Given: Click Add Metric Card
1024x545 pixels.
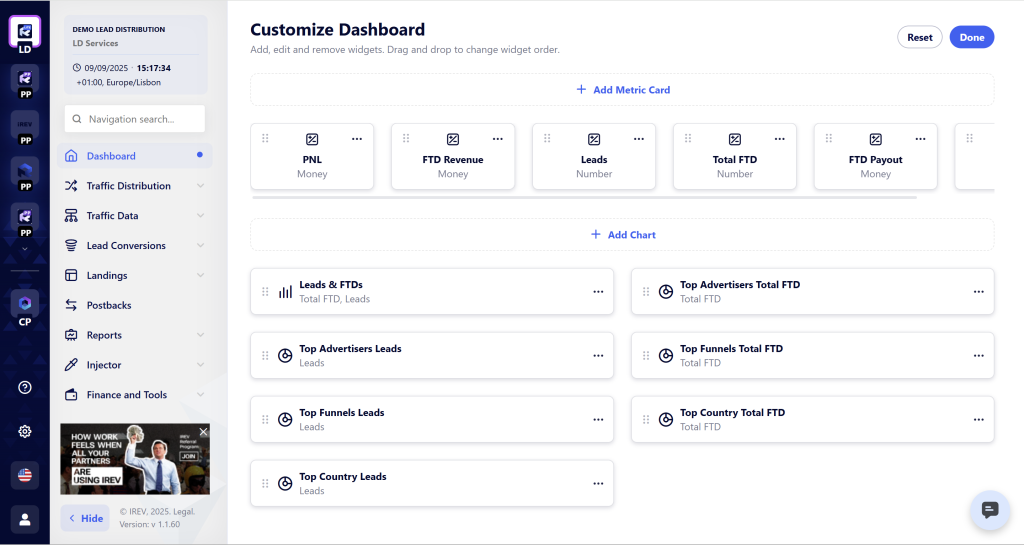Looking at the screenshot, I should point(622,90).
